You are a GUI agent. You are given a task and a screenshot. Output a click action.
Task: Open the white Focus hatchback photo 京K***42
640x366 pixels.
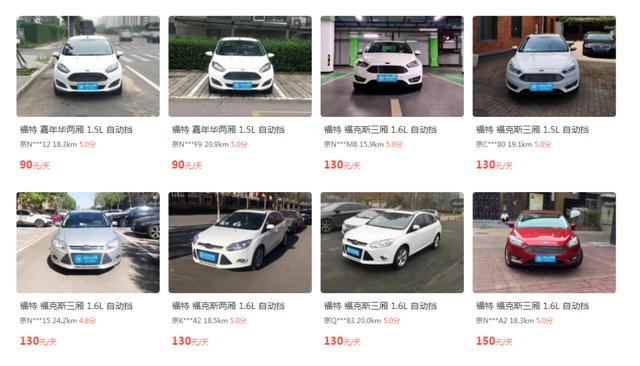coord(240,242)
